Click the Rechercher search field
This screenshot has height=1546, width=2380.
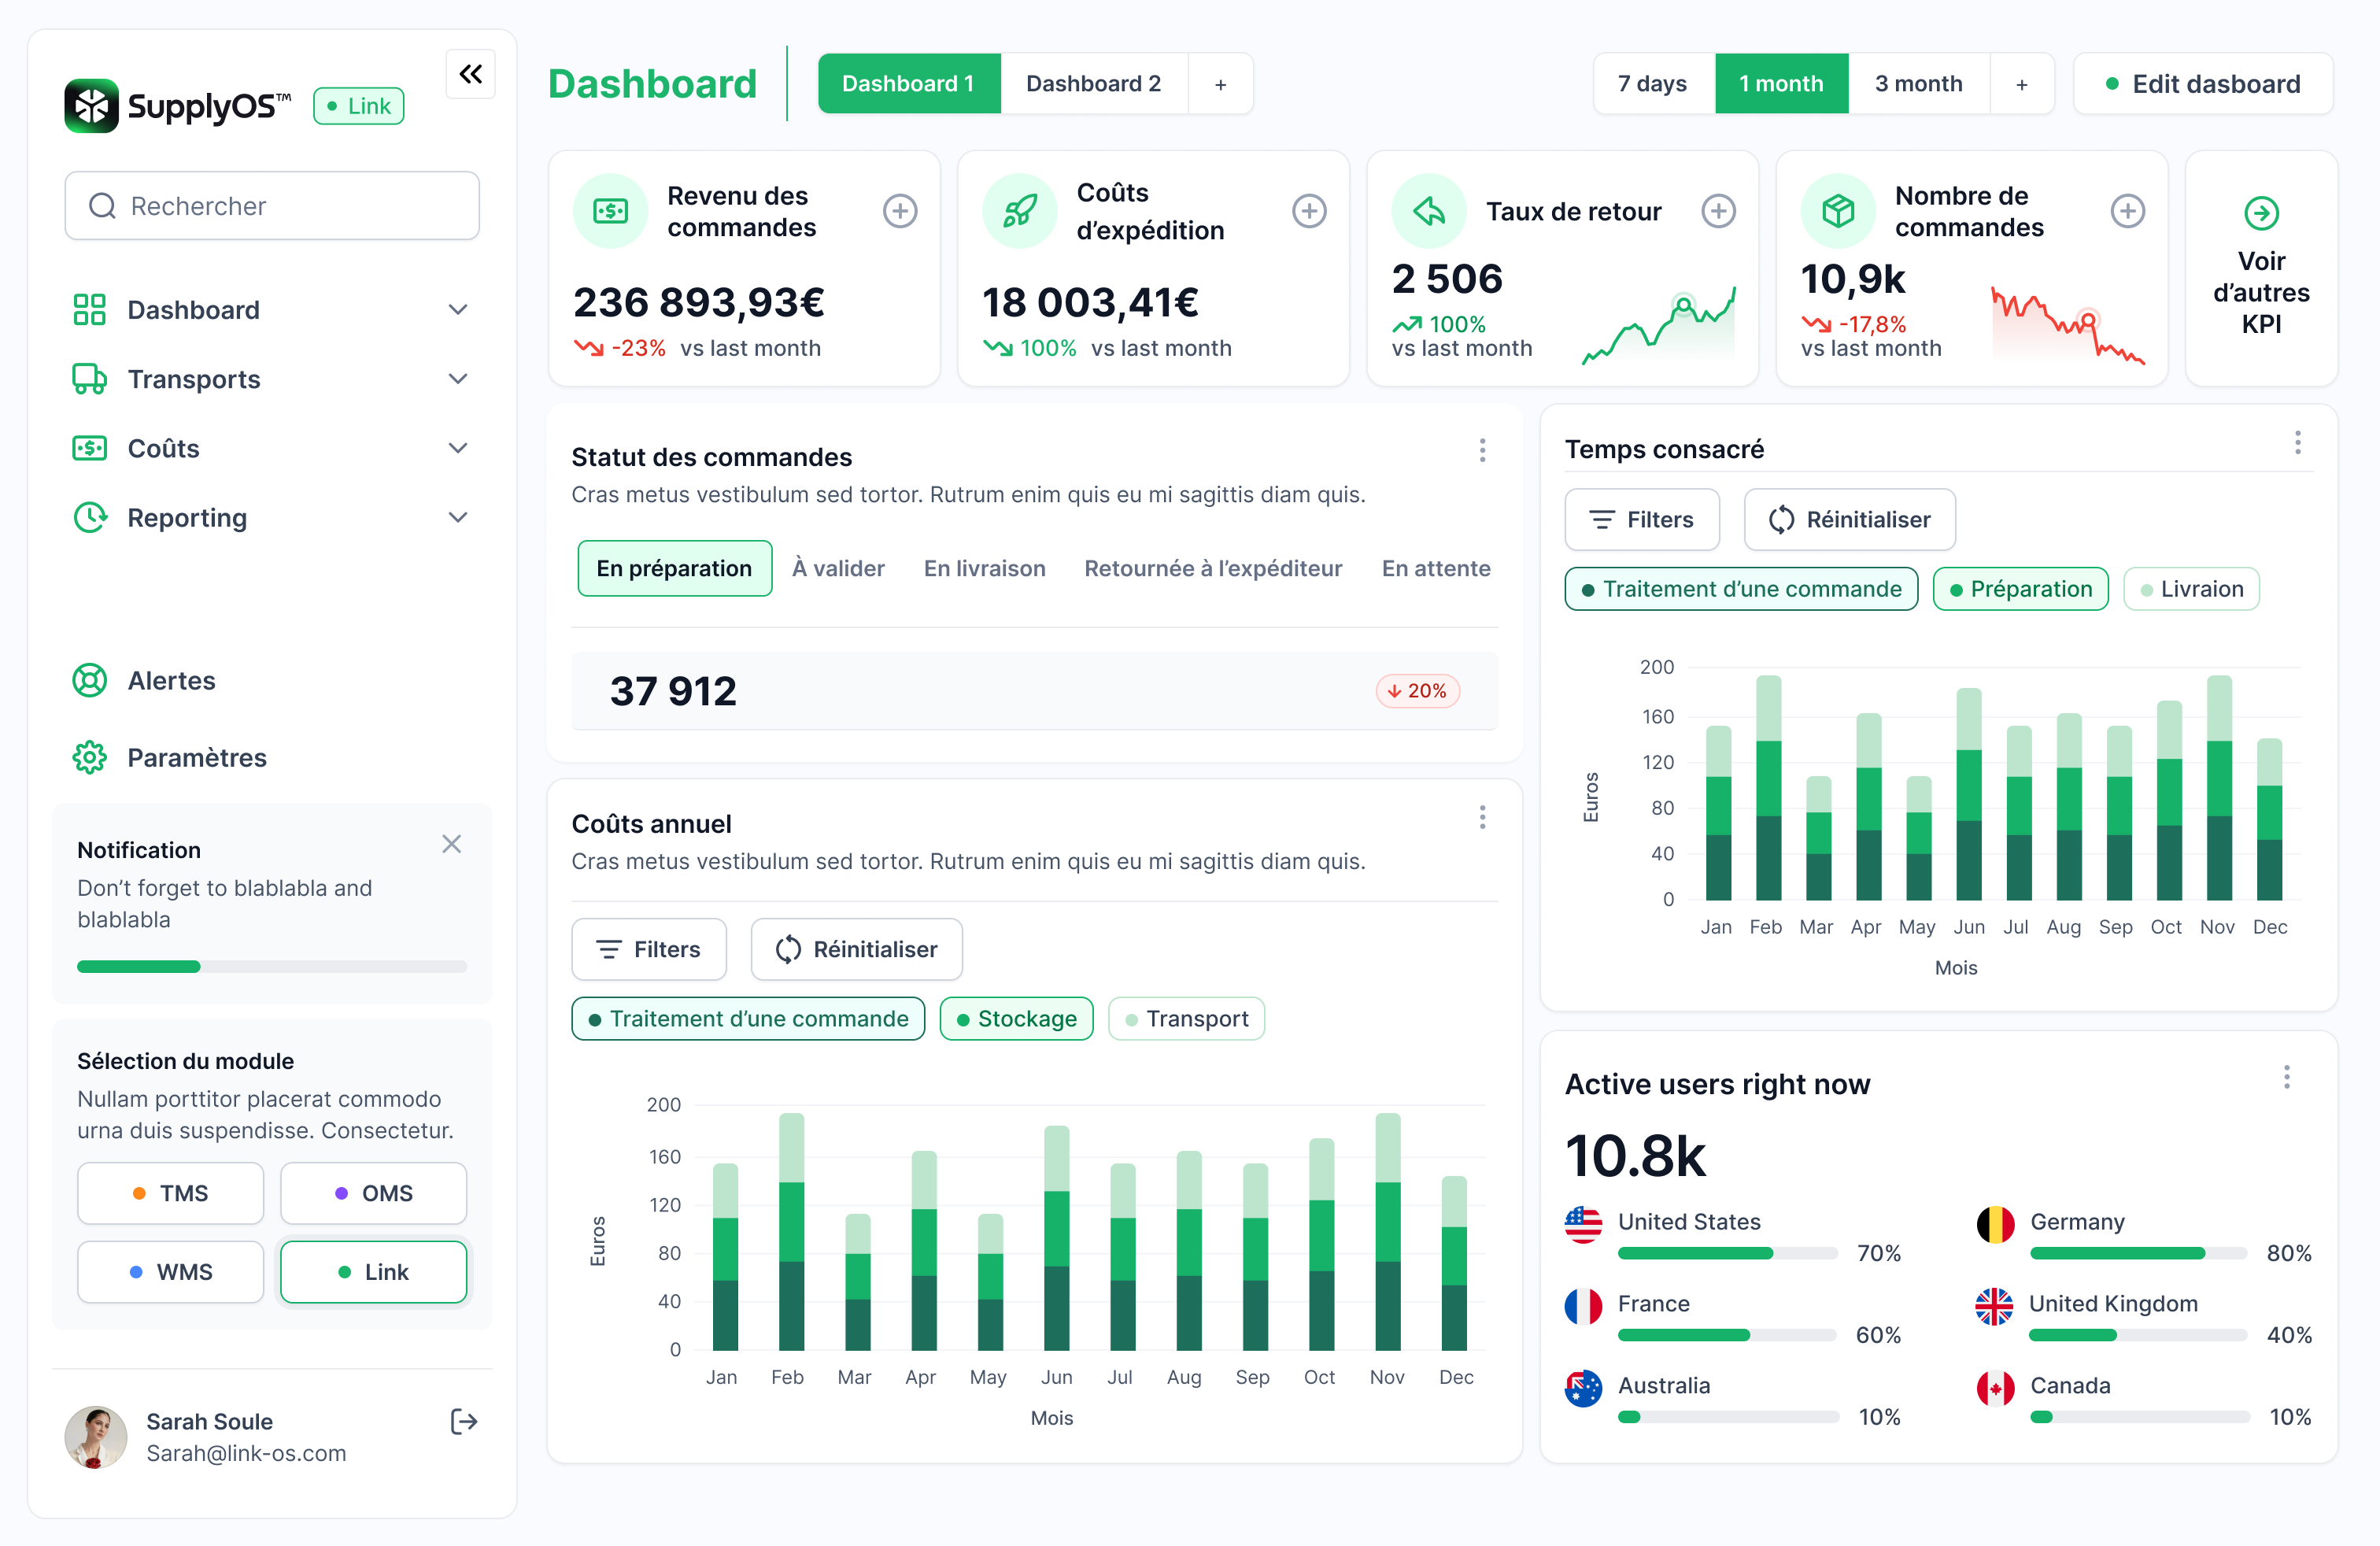[272, 206]
